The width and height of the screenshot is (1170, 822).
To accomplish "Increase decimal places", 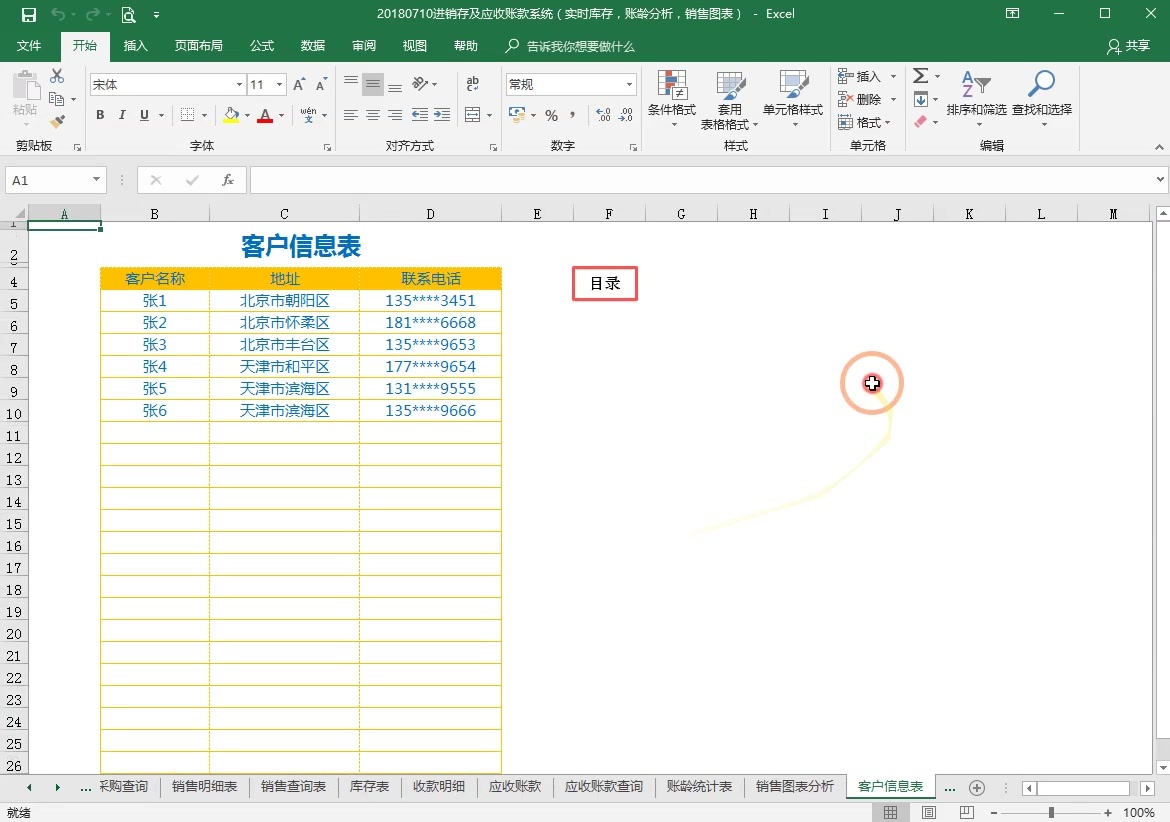I will [x=604, y=115].
